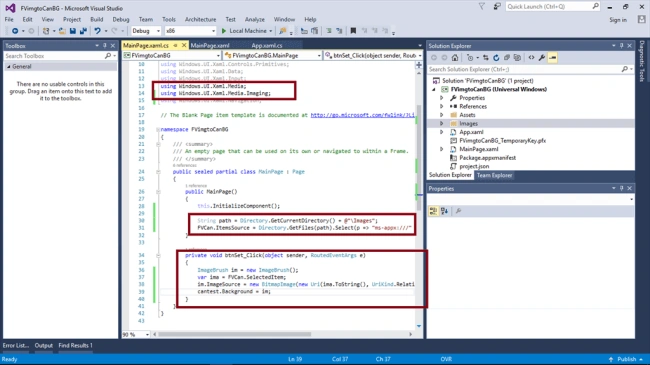Open the Analyze menu
650x365 pixels.
(x=255, y=19)
